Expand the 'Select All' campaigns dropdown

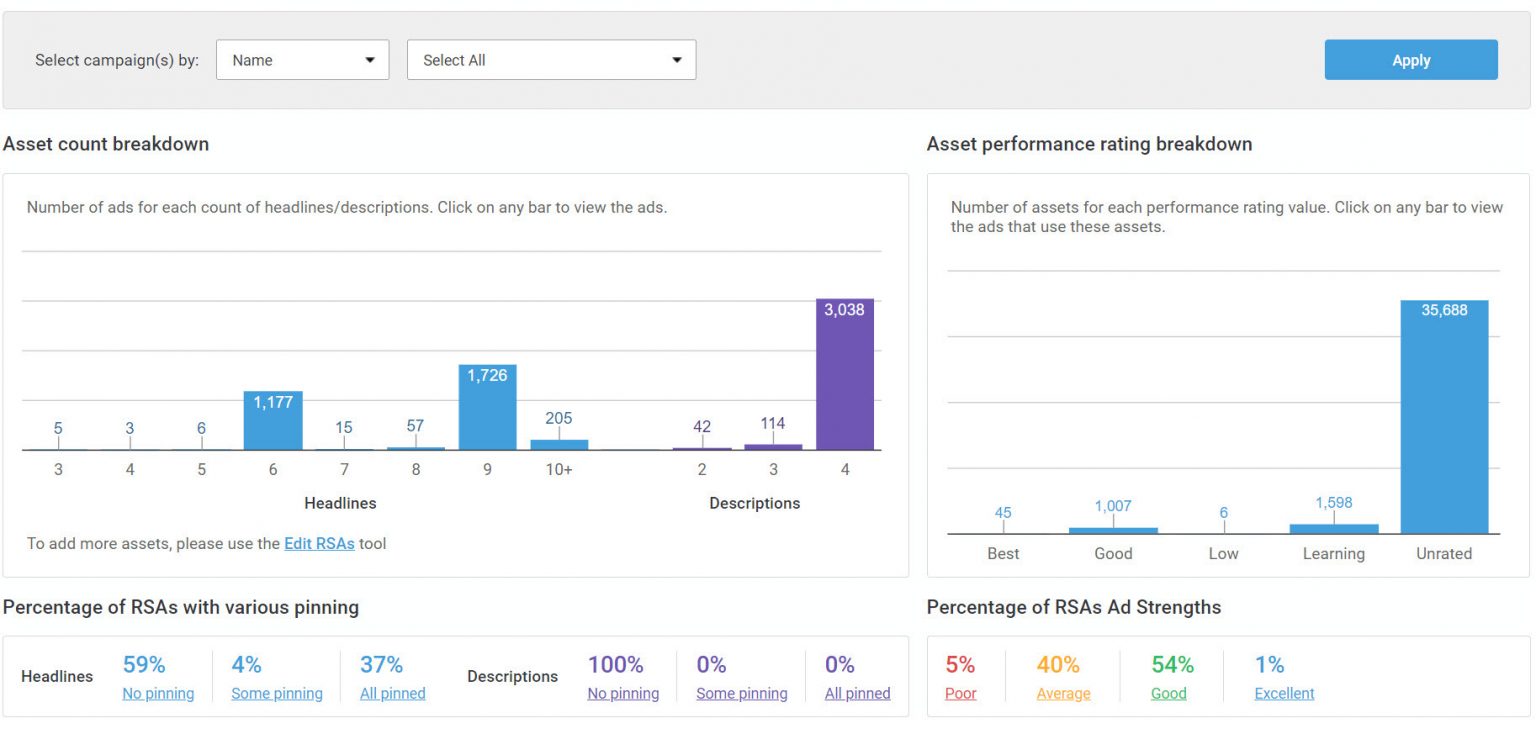pyautogui.click(x=550, y=59)
